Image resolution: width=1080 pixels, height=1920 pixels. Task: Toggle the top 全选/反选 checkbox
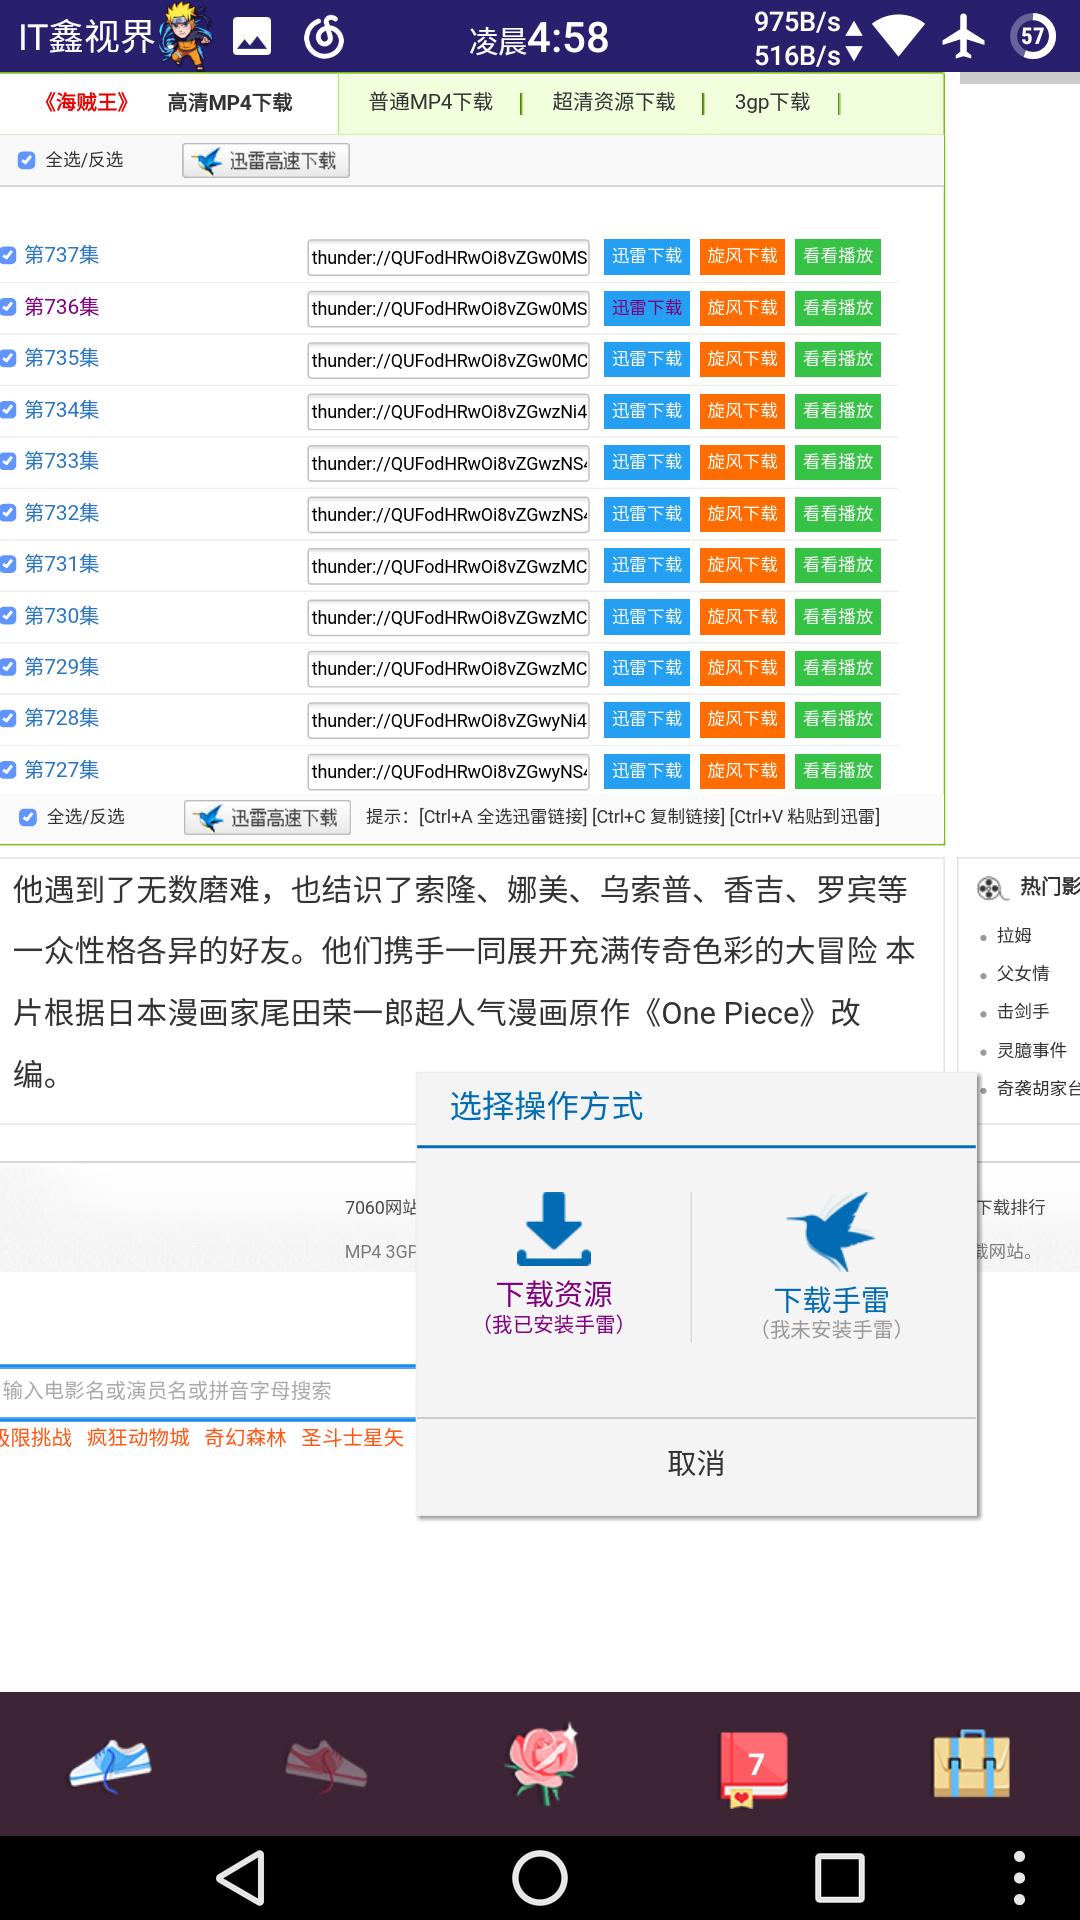coord(27,160)
